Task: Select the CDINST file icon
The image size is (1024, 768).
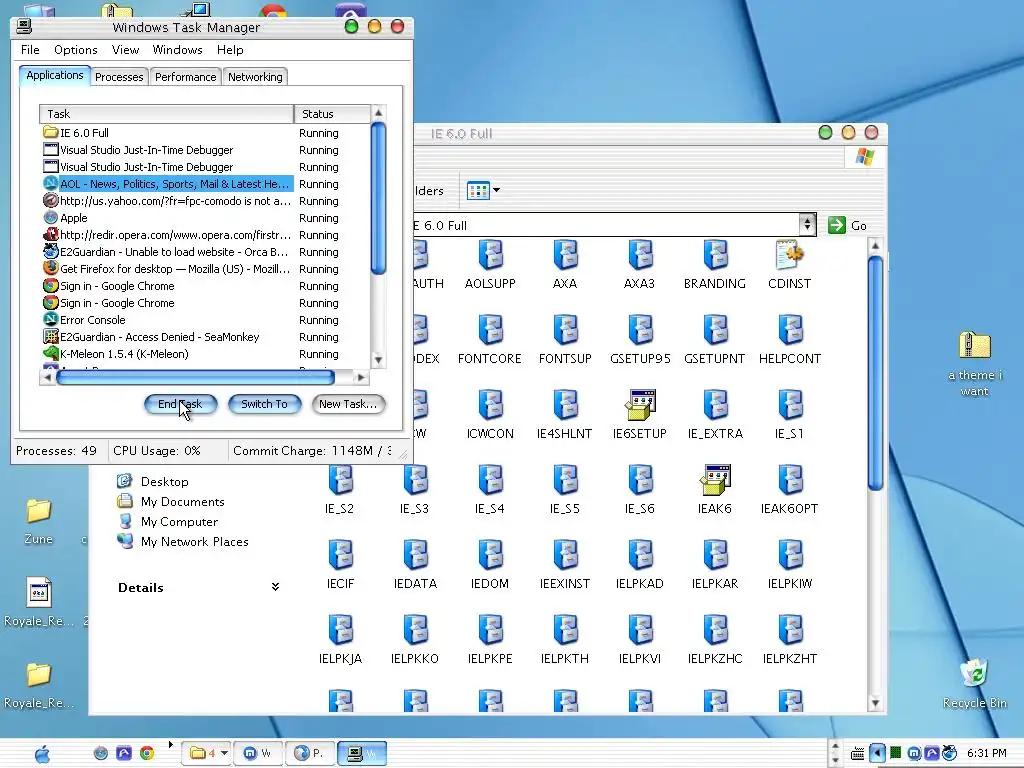Action: 790,265
